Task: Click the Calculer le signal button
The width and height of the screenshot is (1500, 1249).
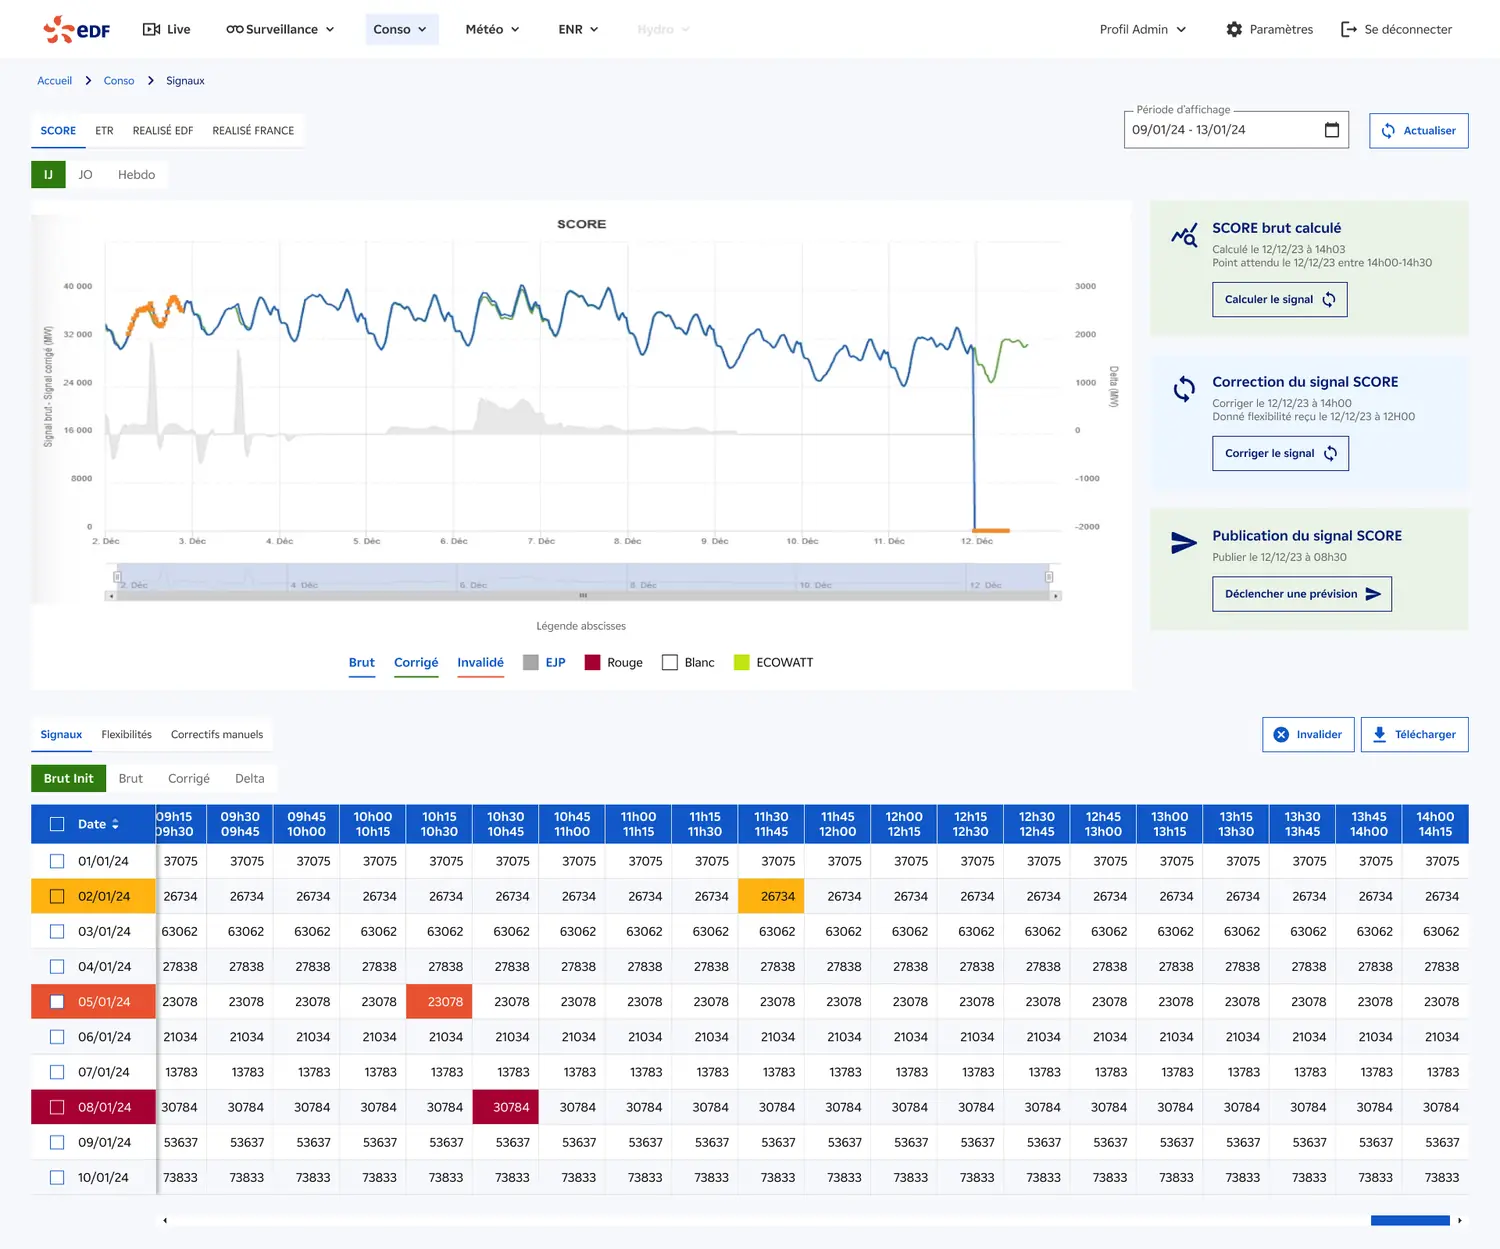Action: [x=1279, y=299]
